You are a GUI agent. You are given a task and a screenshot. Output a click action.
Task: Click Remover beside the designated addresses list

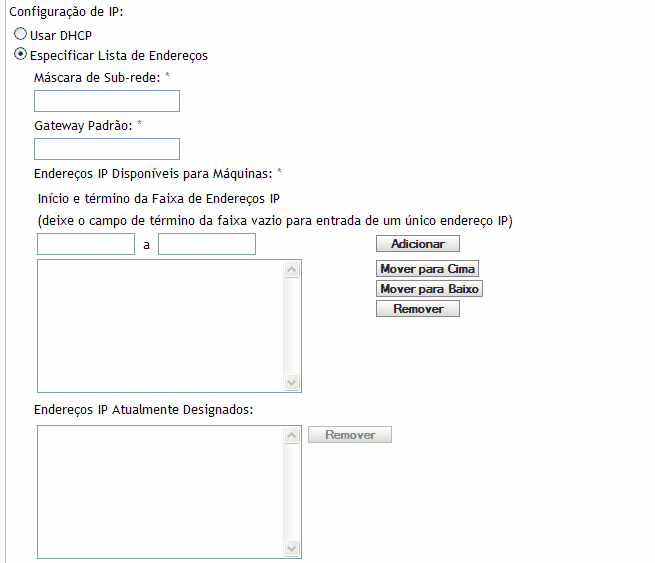point(350,435)
